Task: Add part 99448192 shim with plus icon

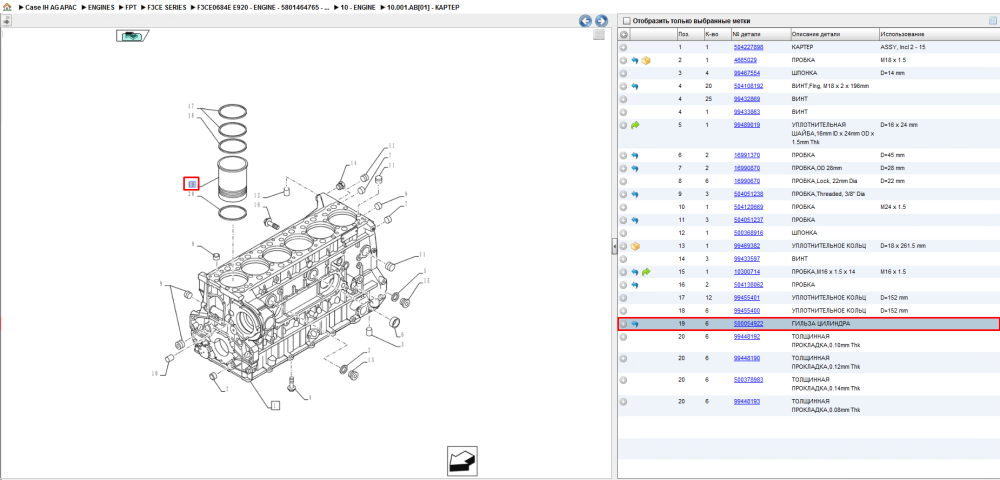Action: coord(624,337)
